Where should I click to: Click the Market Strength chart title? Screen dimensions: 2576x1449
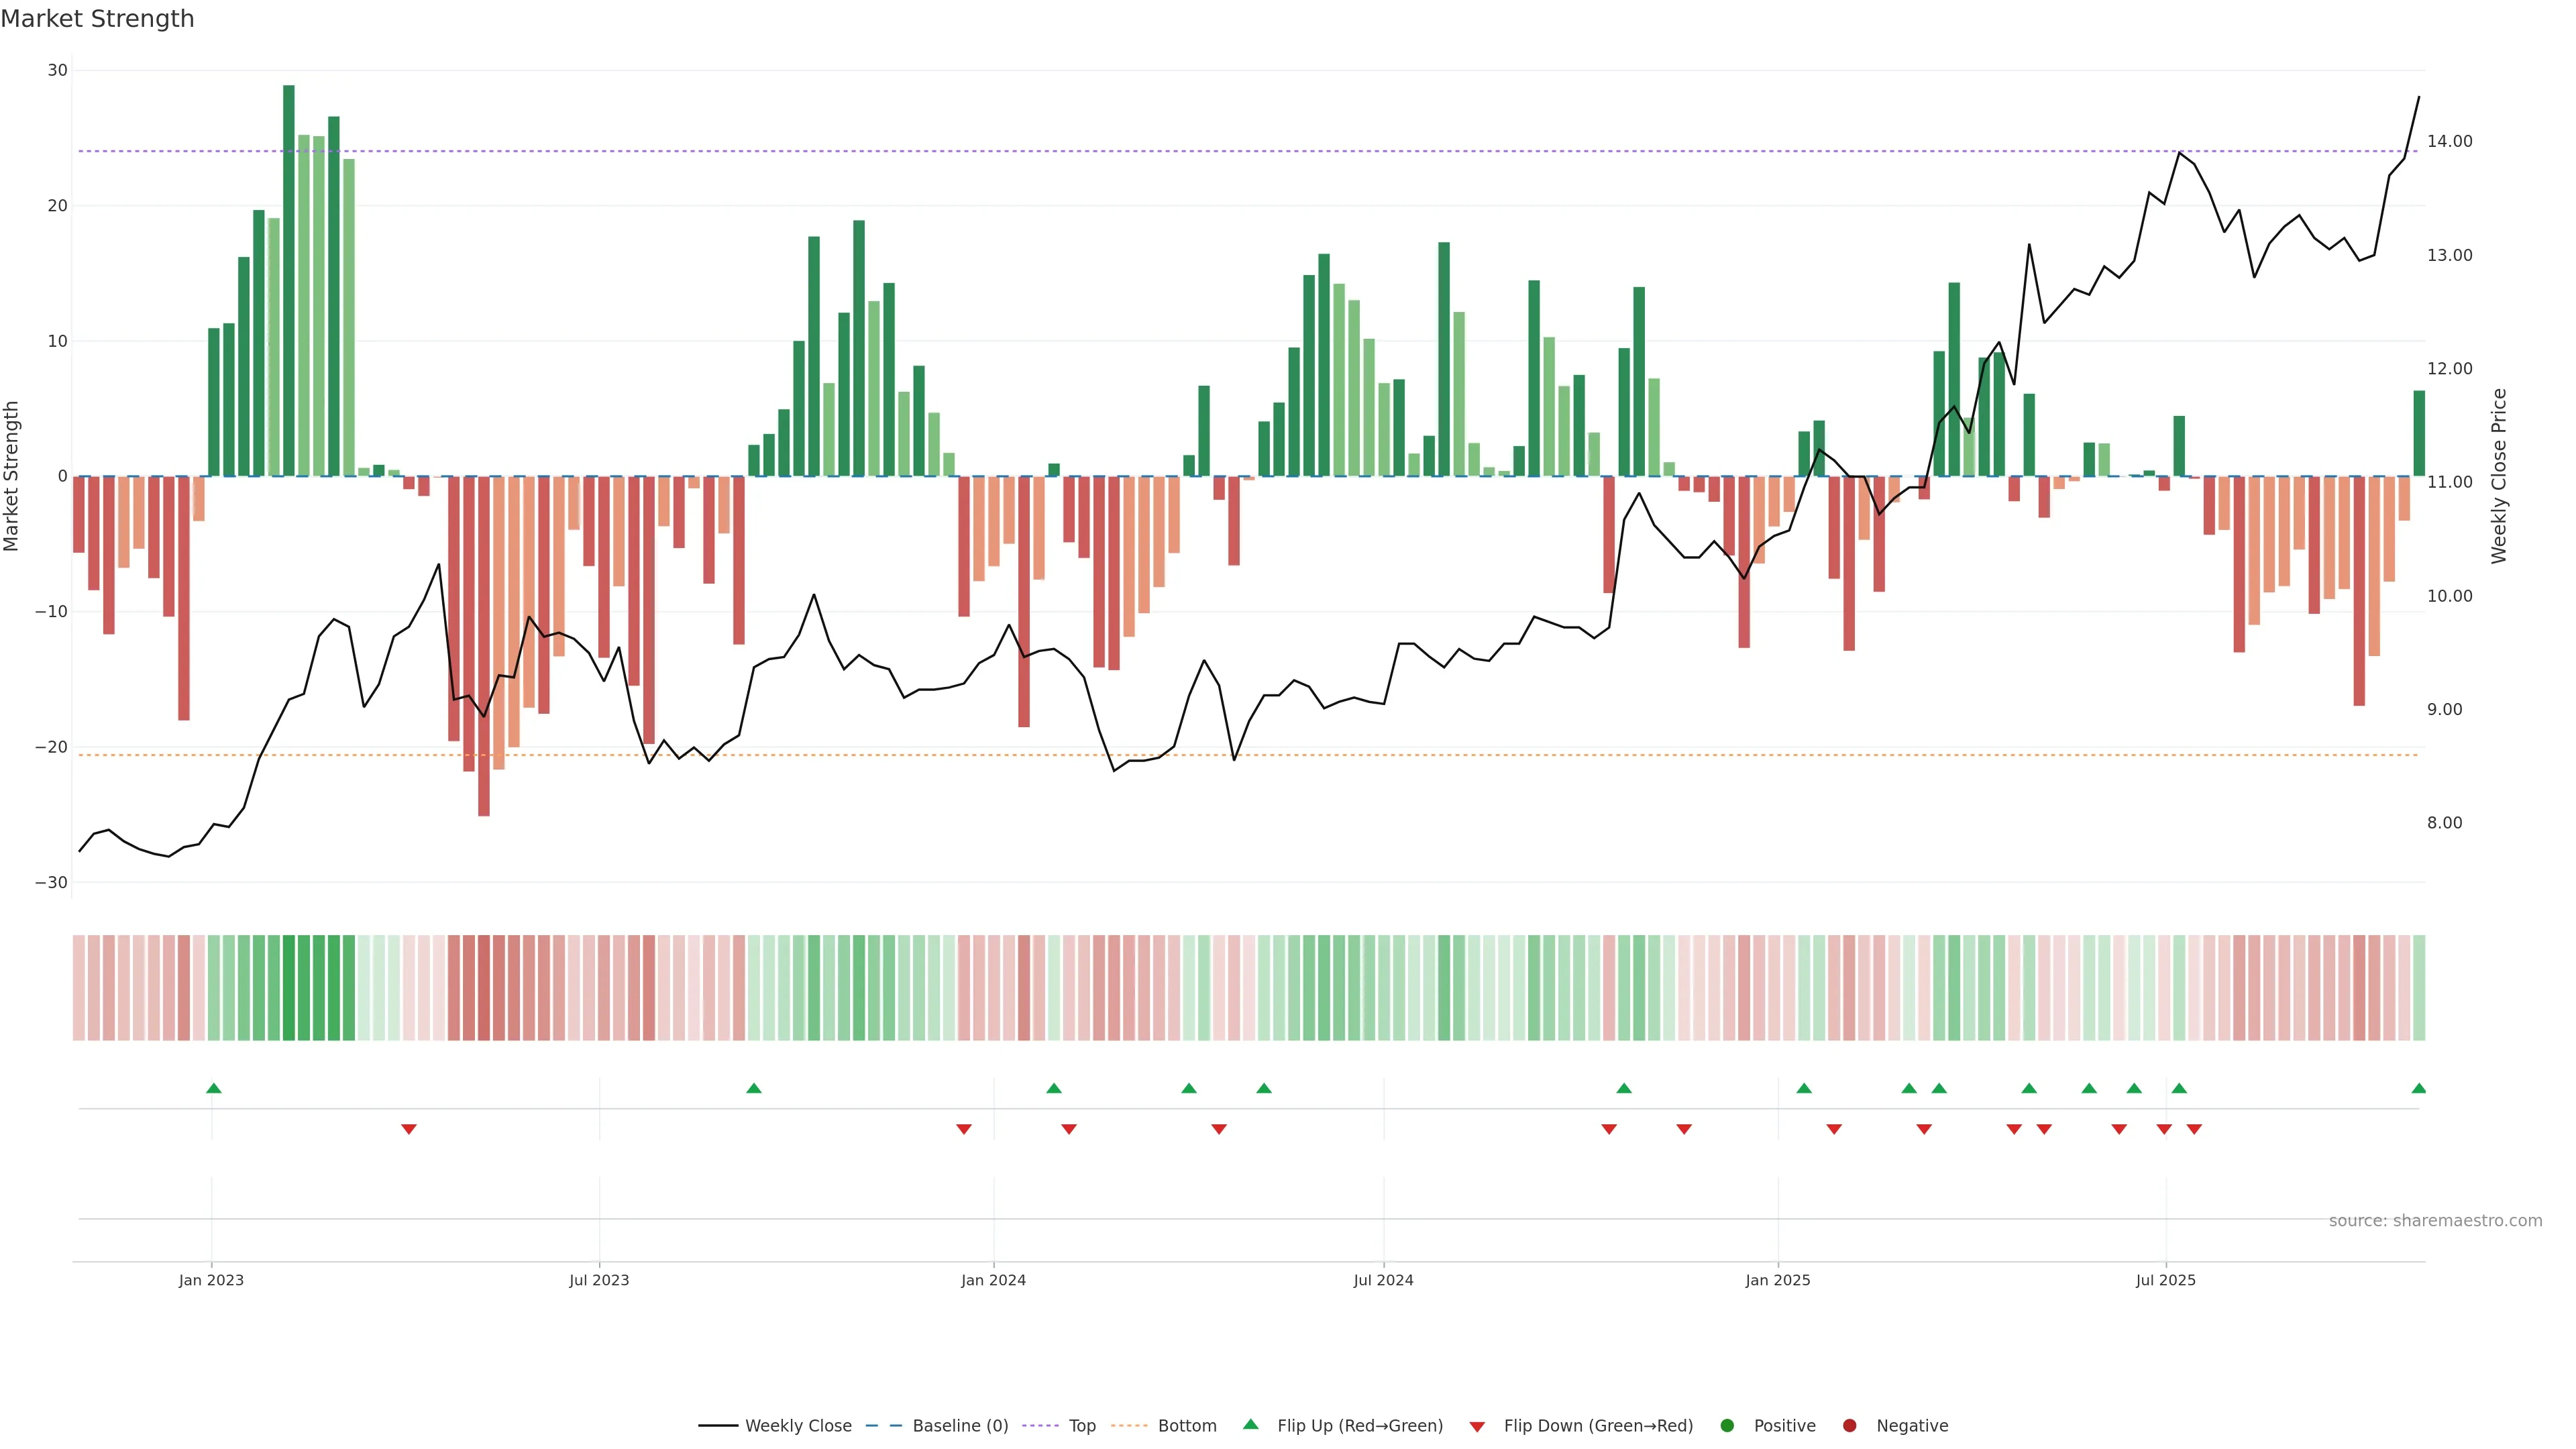pos(97,19)
